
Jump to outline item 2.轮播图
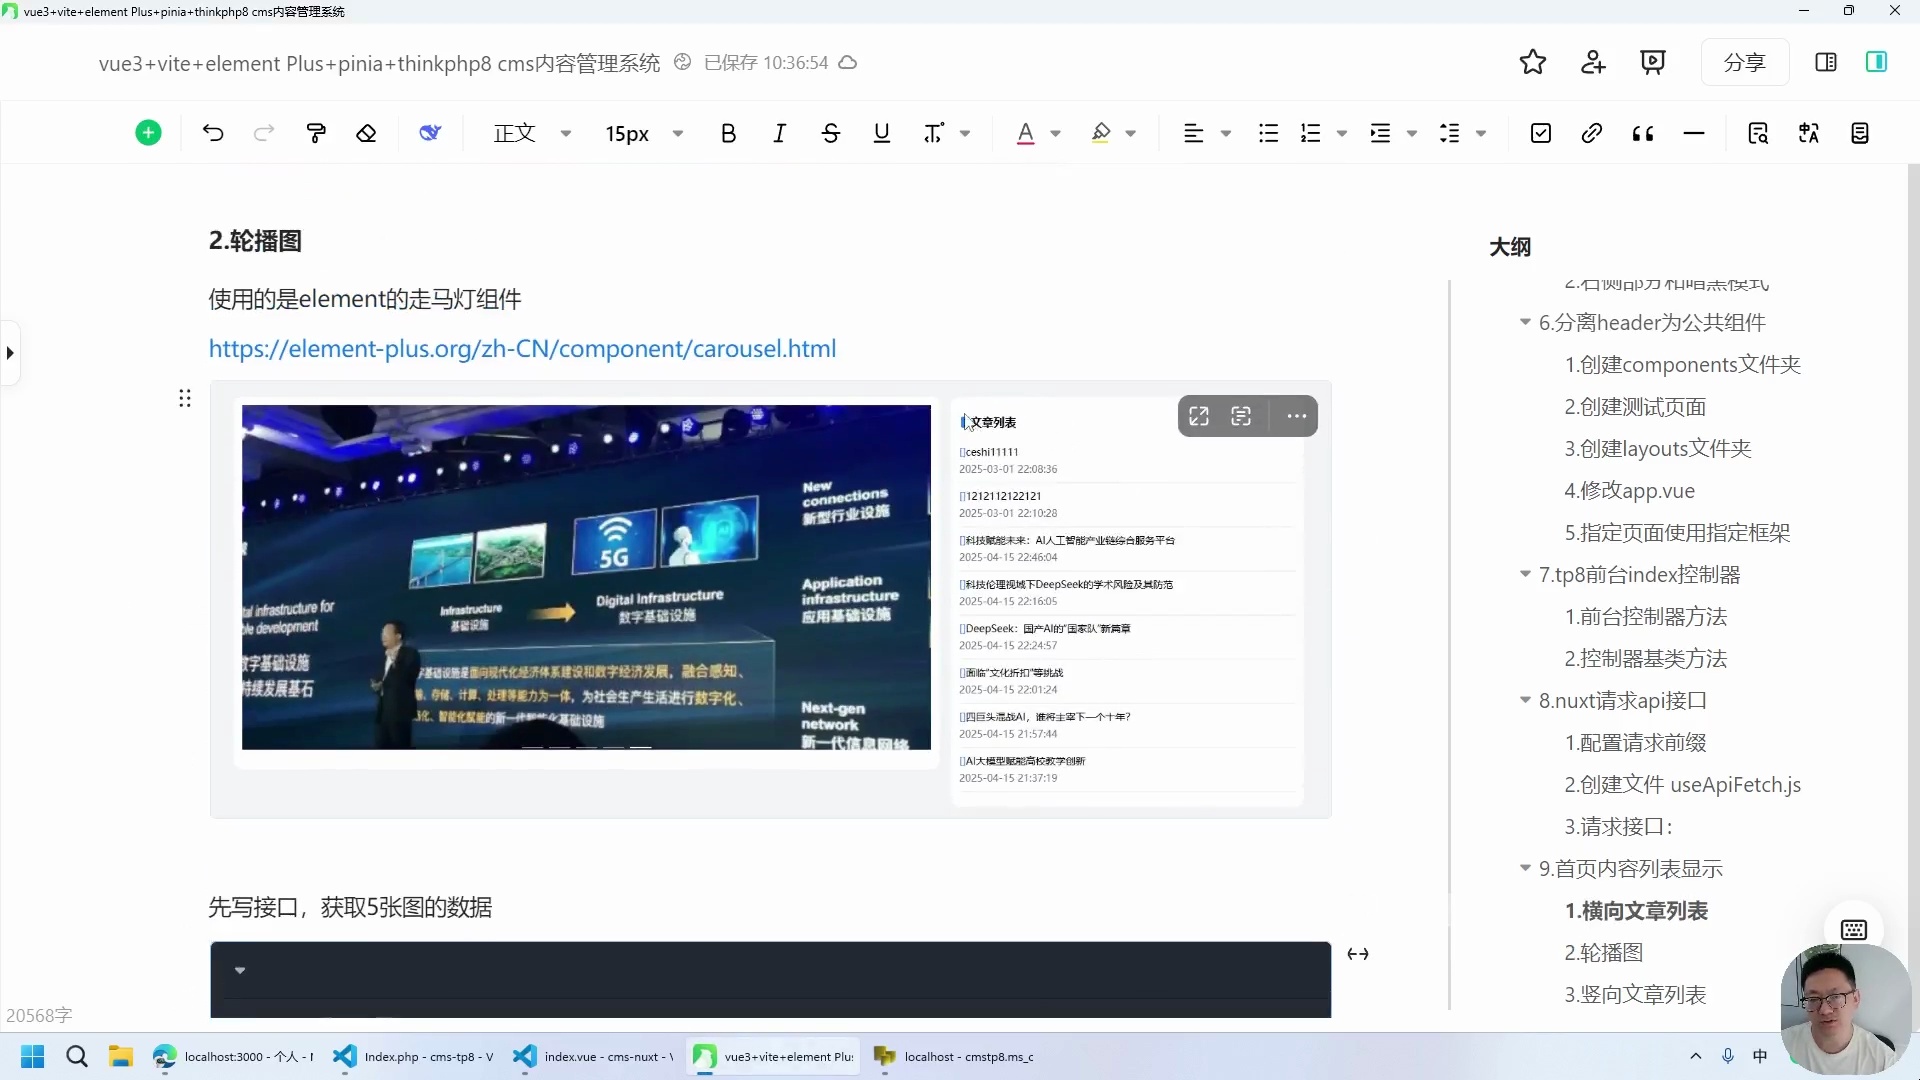point(1603,952)
